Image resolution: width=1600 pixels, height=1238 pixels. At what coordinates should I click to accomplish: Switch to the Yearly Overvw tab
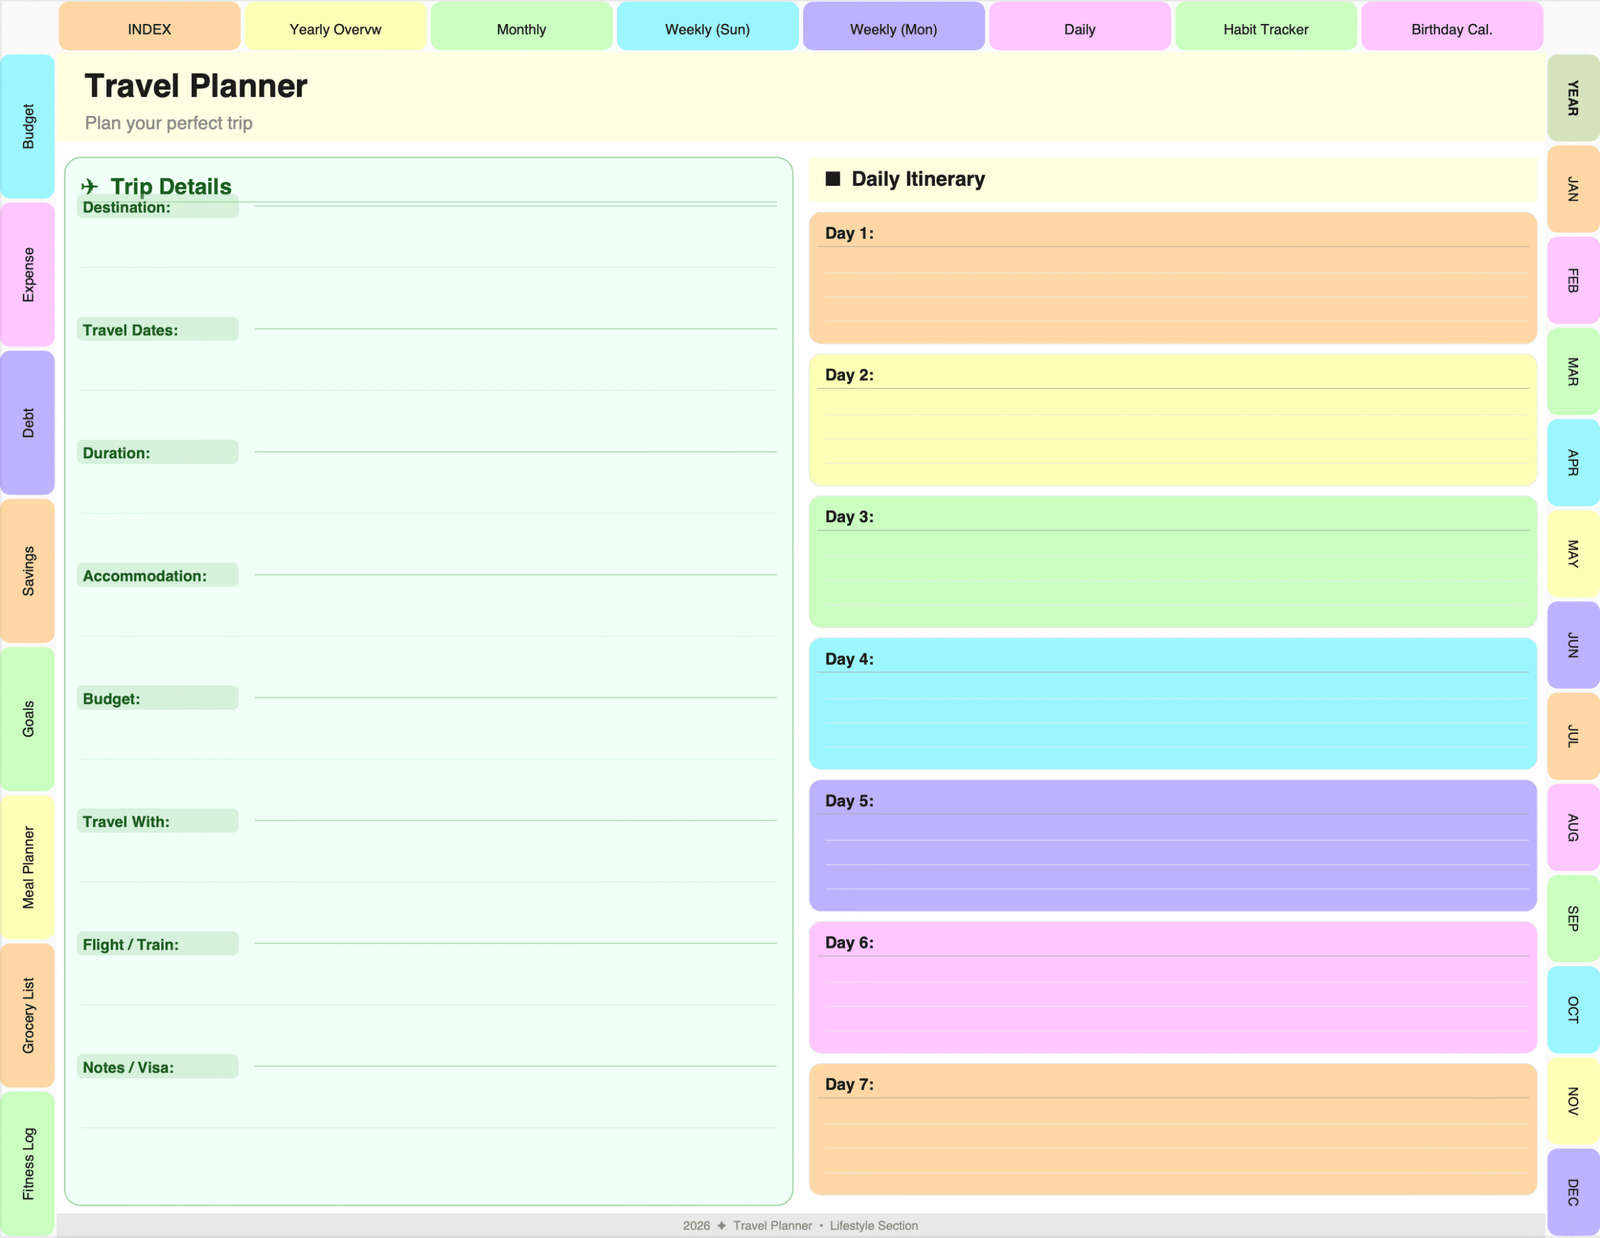coord(334,27)
